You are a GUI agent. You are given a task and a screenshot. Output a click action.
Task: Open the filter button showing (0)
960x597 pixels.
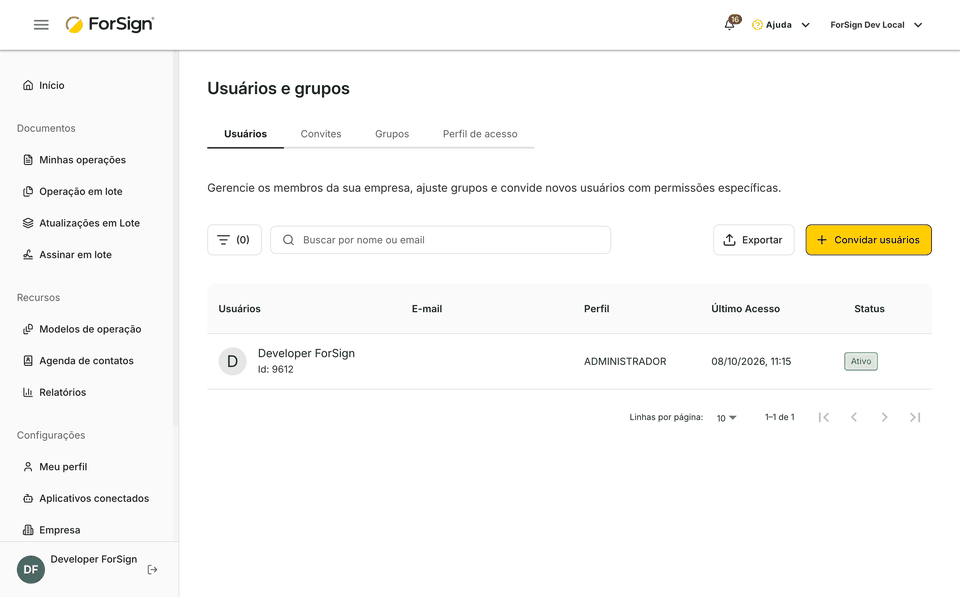tap(234, 240)
